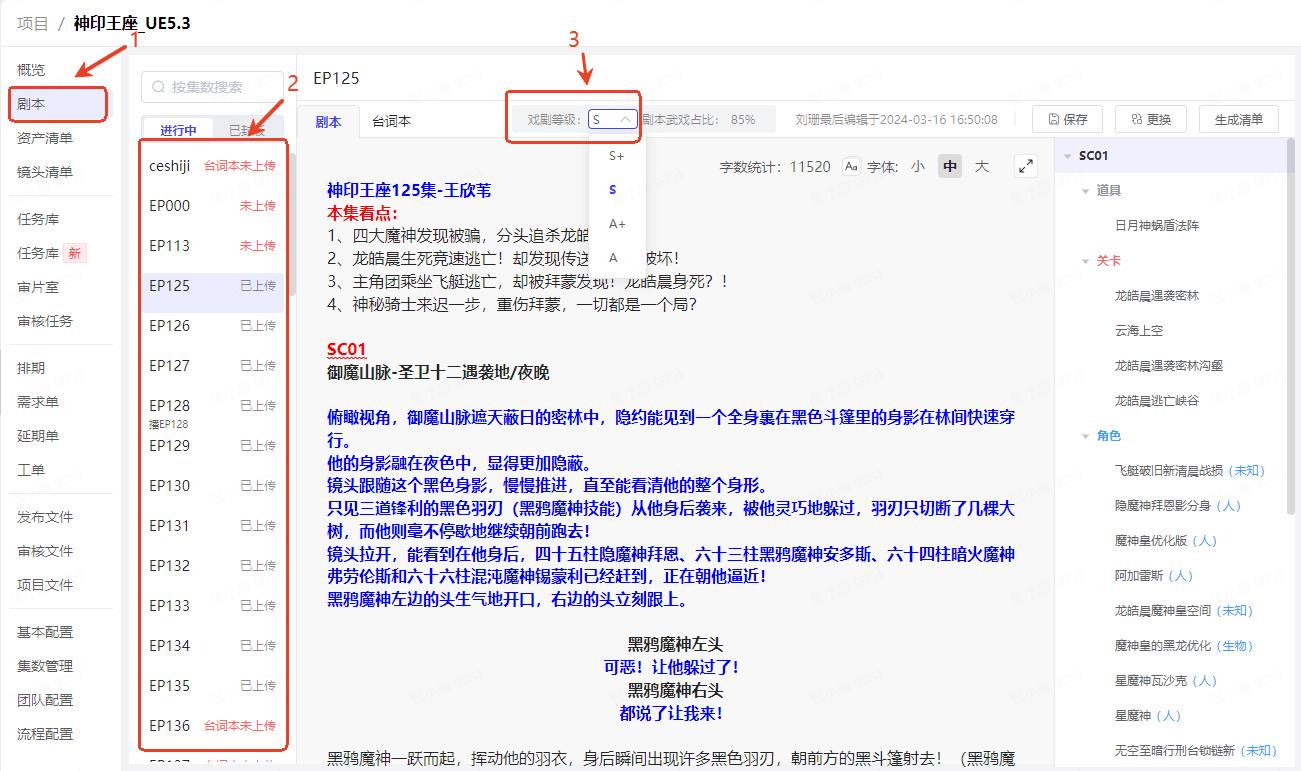Collapse the 角色 characters group
Viewport: 1301px width, 771px height.
tap(1086, 436)
